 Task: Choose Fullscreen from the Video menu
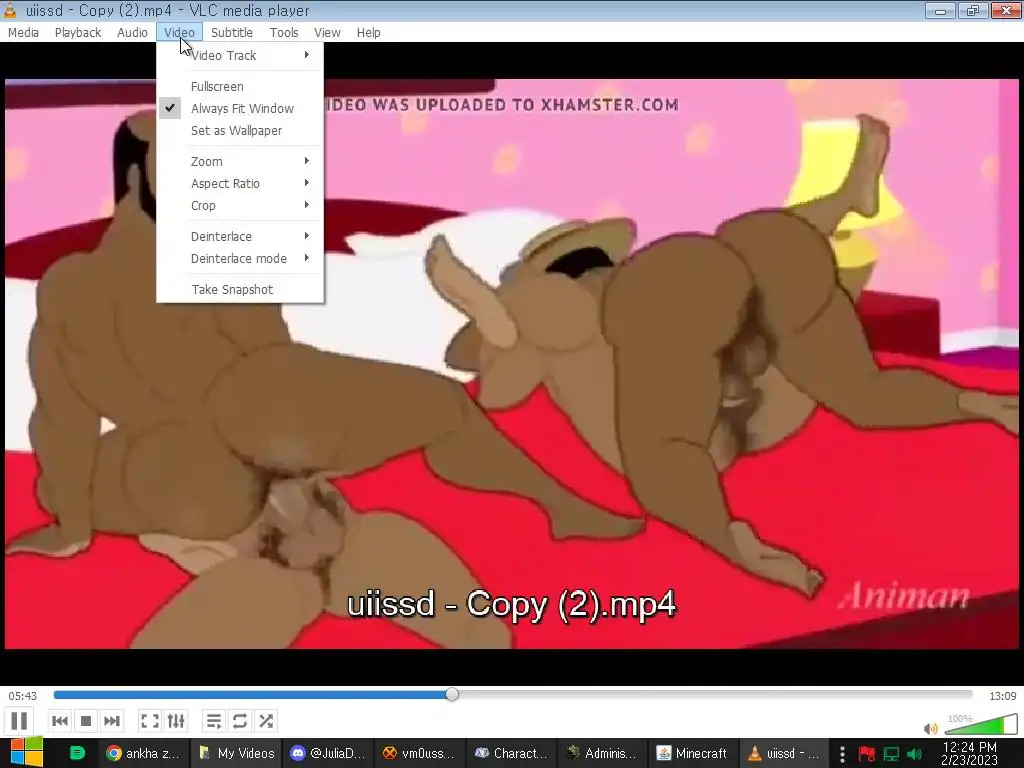point(240,86)
